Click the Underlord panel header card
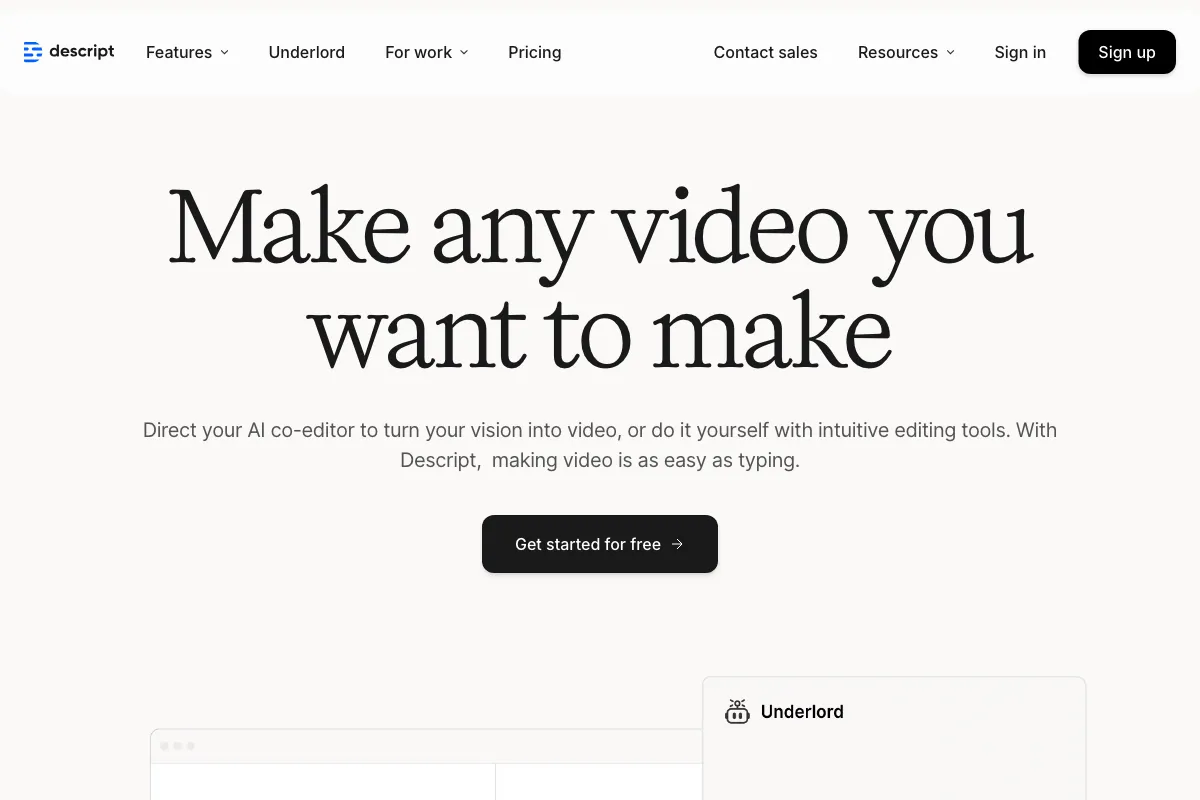This screenshot has height=800, width=1200. tap(894, 712)
